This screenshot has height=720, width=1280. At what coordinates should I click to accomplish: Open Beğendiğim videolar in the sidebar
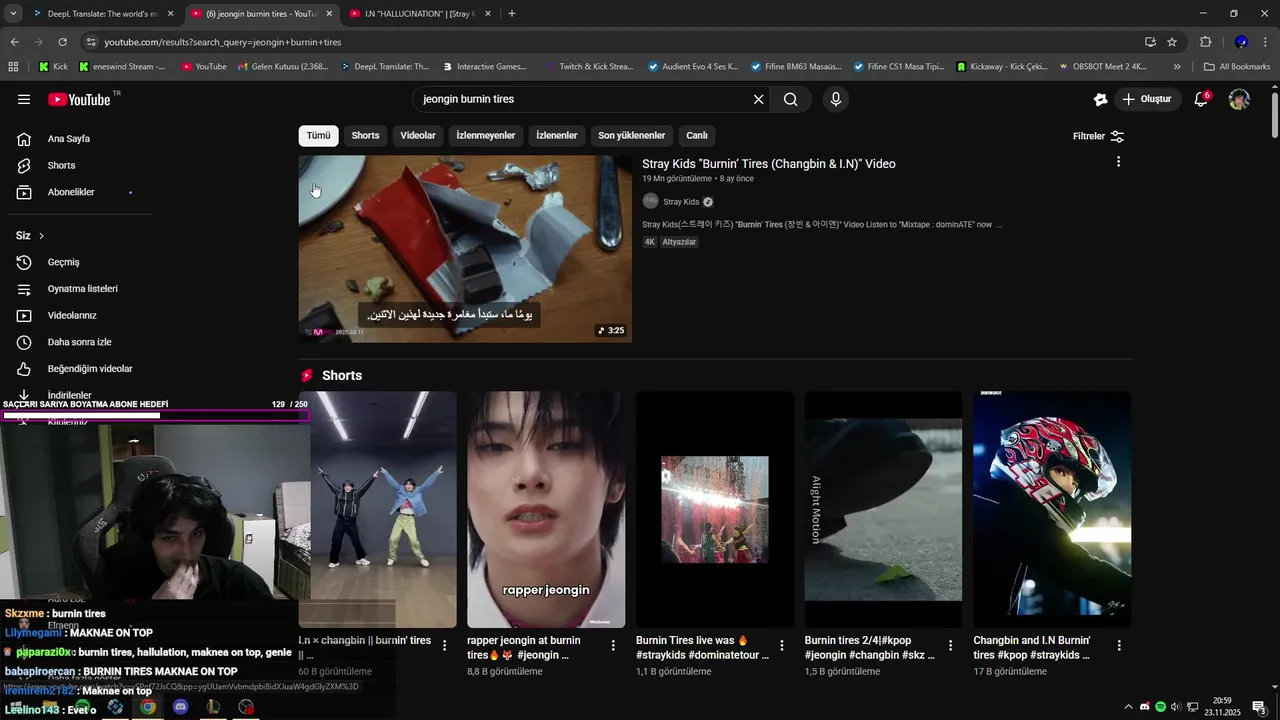pyautogui.click(x=90, y=369)
